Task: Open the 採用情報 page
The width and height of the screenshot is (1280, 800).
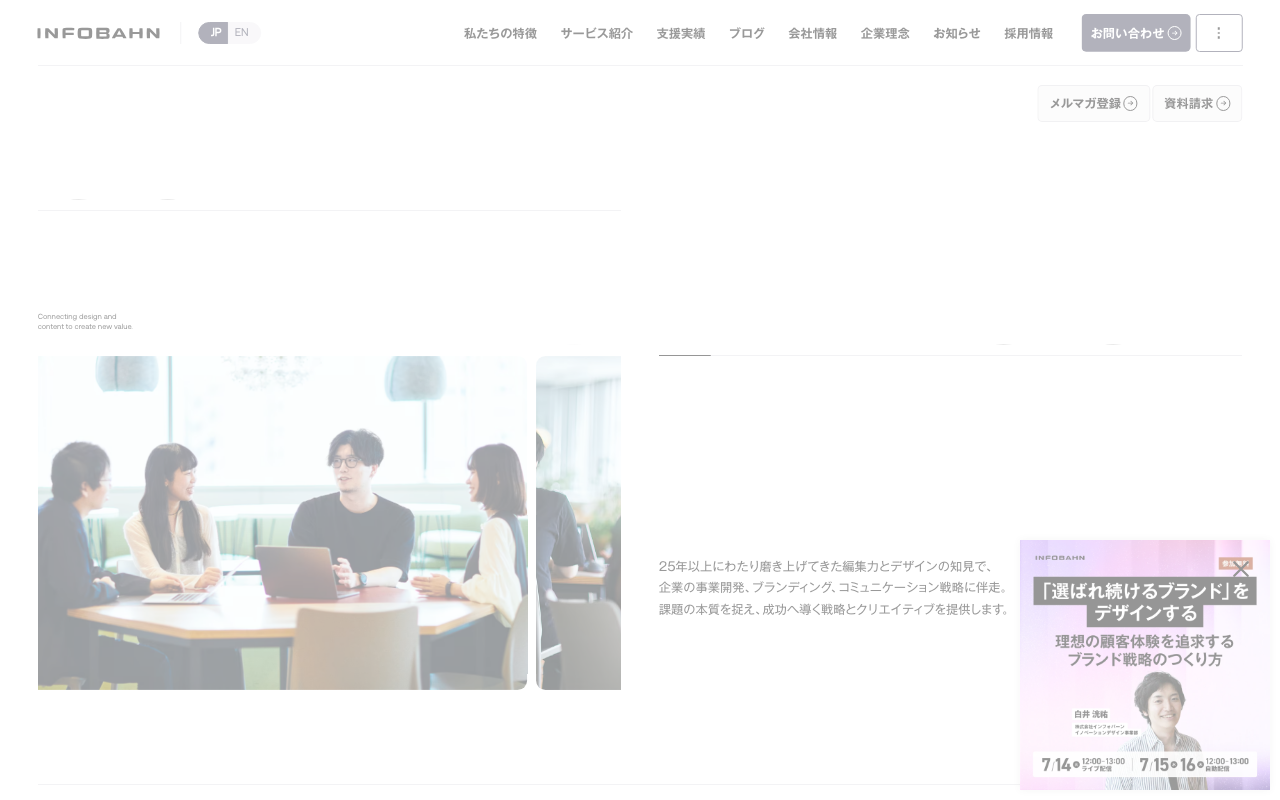Action: tap(1028, 33)
